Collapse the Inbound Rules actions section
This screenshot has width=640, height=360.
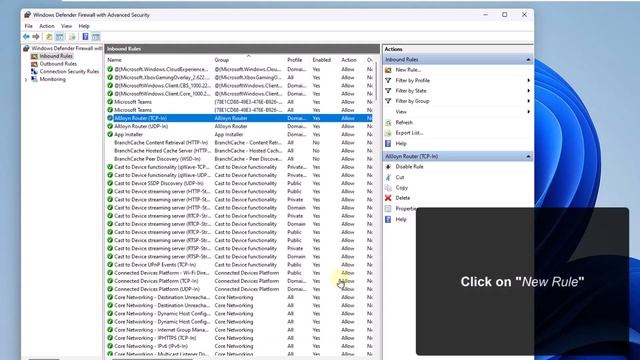528,60
